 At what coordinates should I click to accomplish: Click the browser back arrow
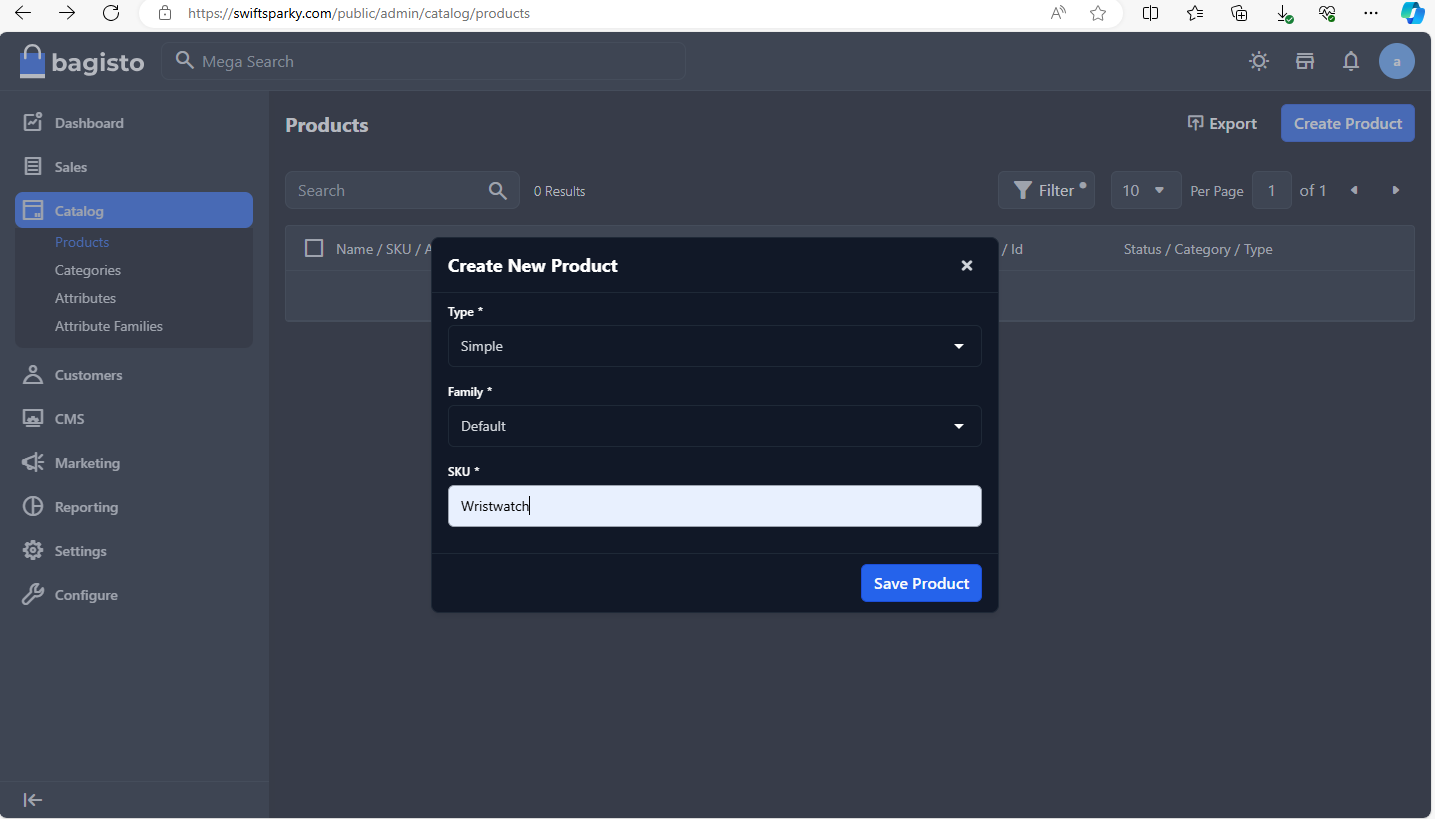point(23,13)
